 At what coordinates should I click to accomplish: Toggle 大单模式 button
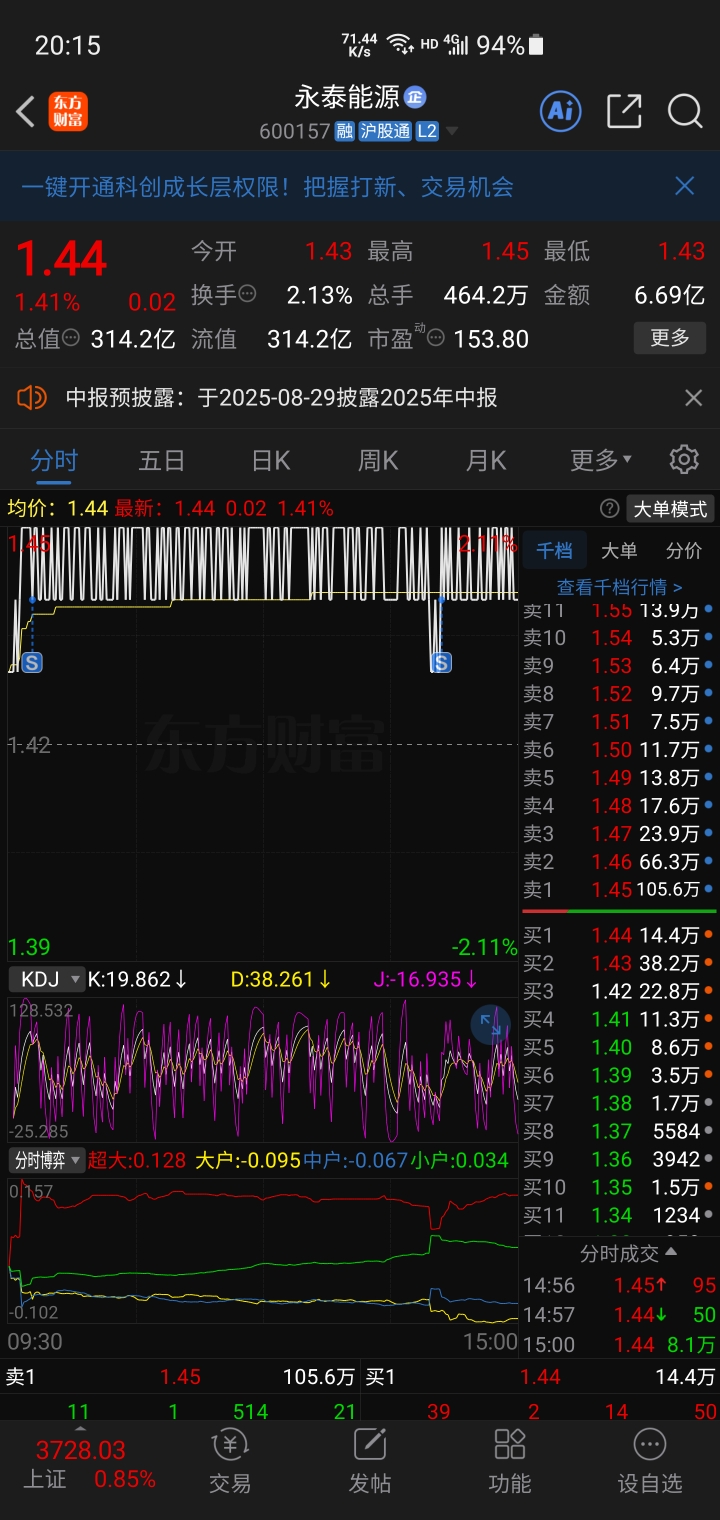[x=670, y=509]
